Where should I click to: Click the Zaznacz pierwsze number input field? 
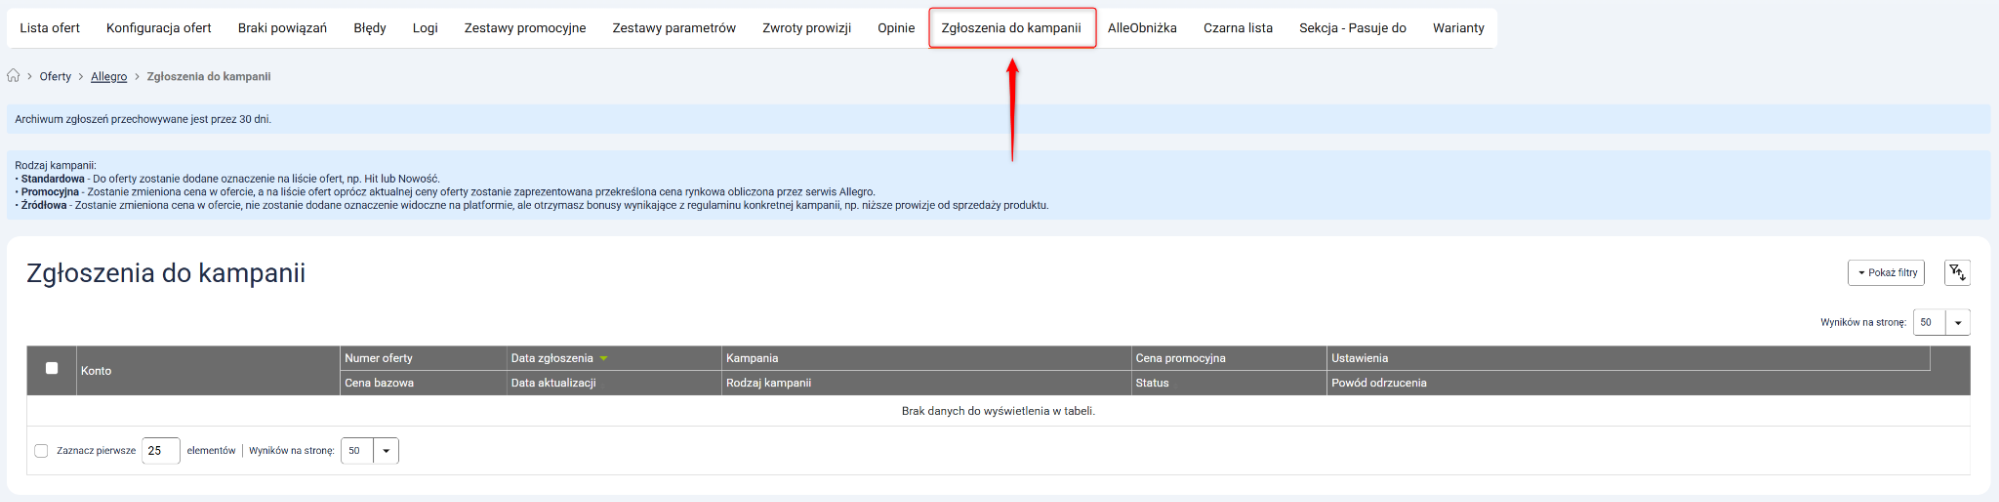(x=160, y=451)
